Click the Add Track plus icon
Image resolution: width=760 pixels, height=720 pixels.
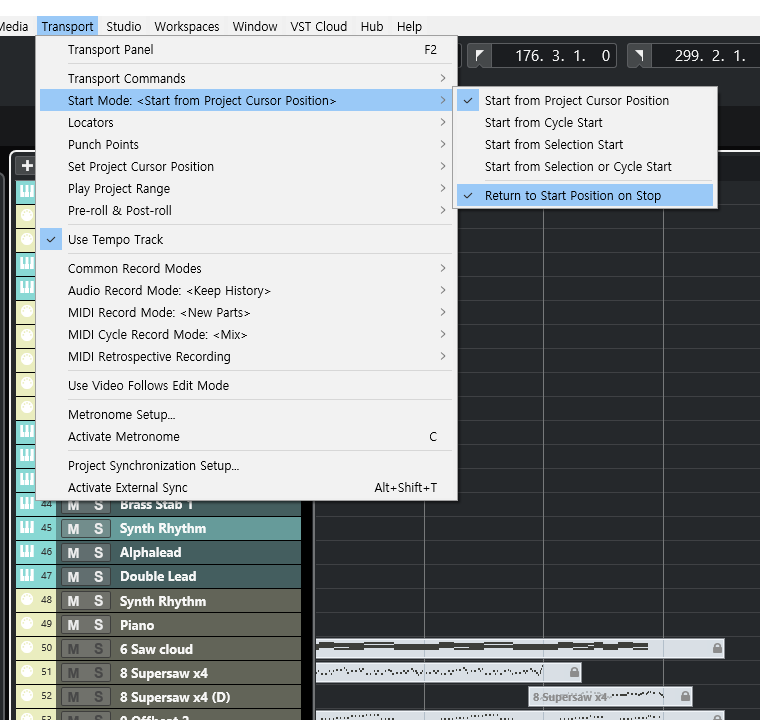[x=27, y=166]
